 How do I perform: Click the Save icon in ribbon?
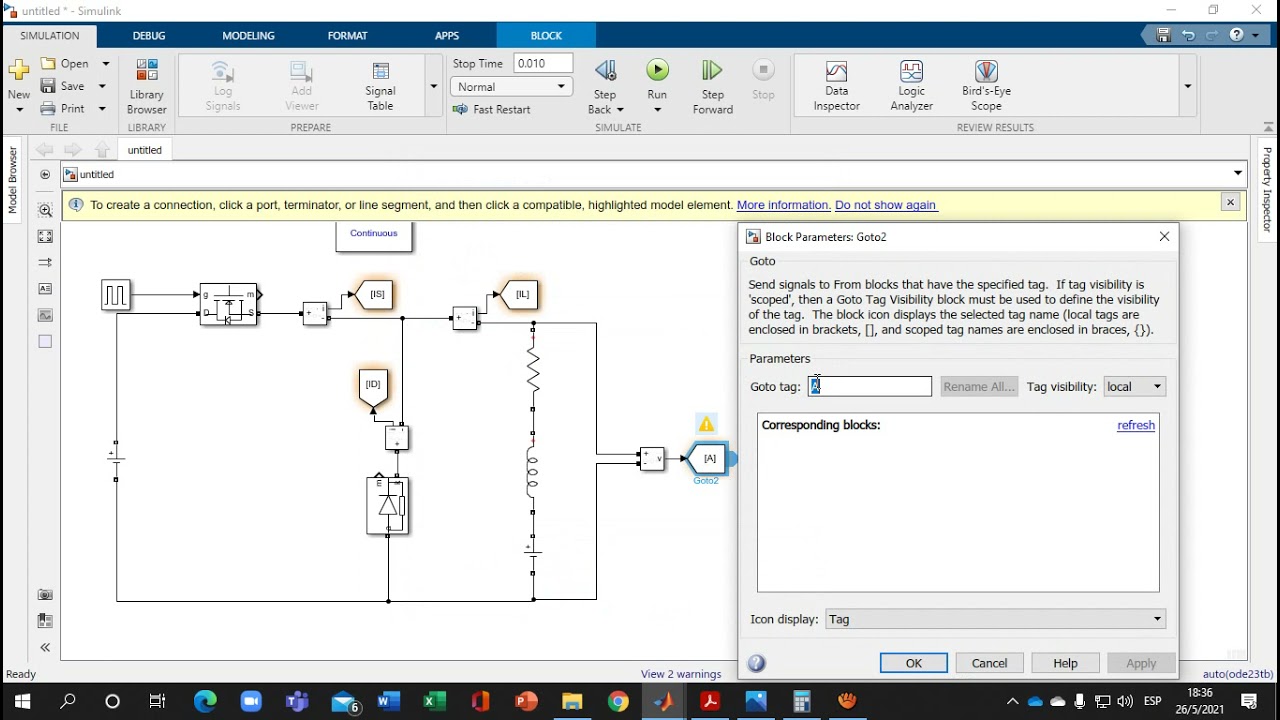pos(48,86)
